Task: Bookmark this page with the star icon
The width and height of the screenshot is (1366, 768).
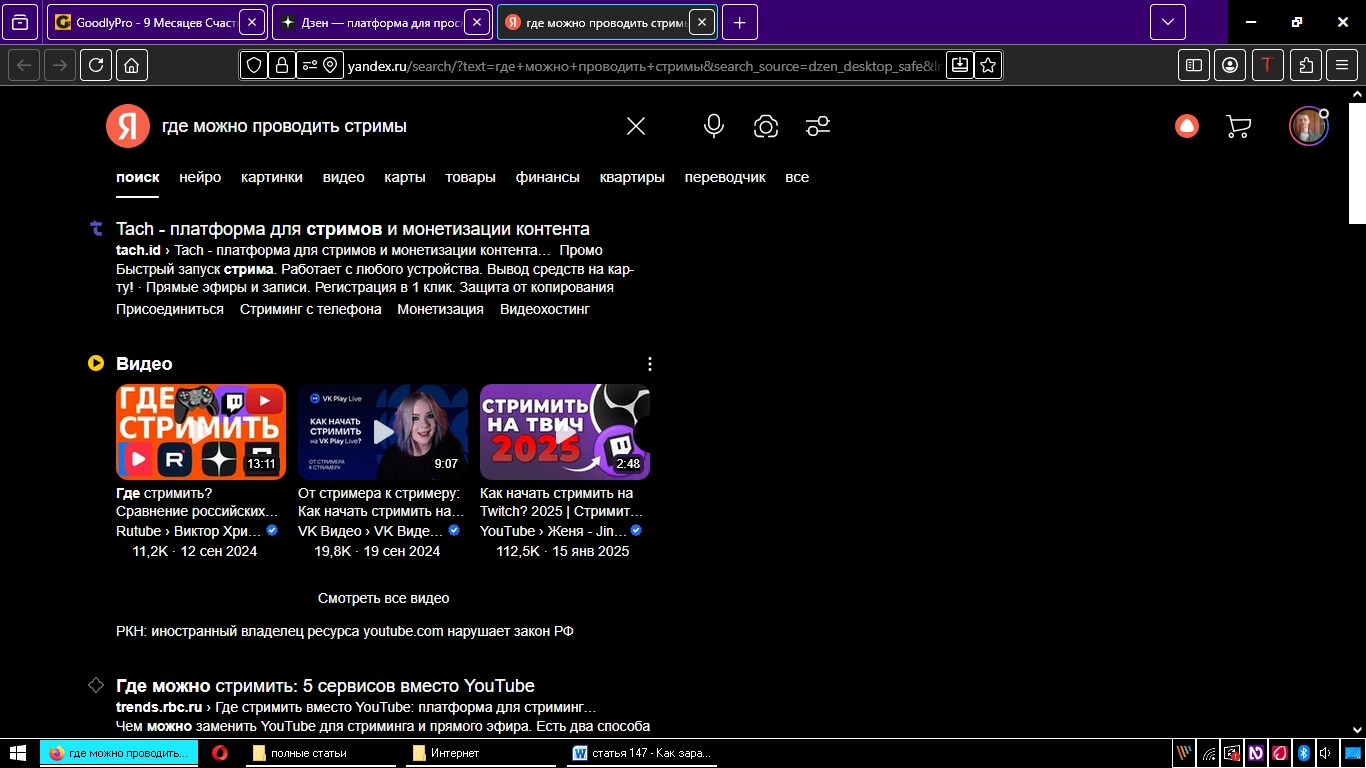Action: pos(988,65)
